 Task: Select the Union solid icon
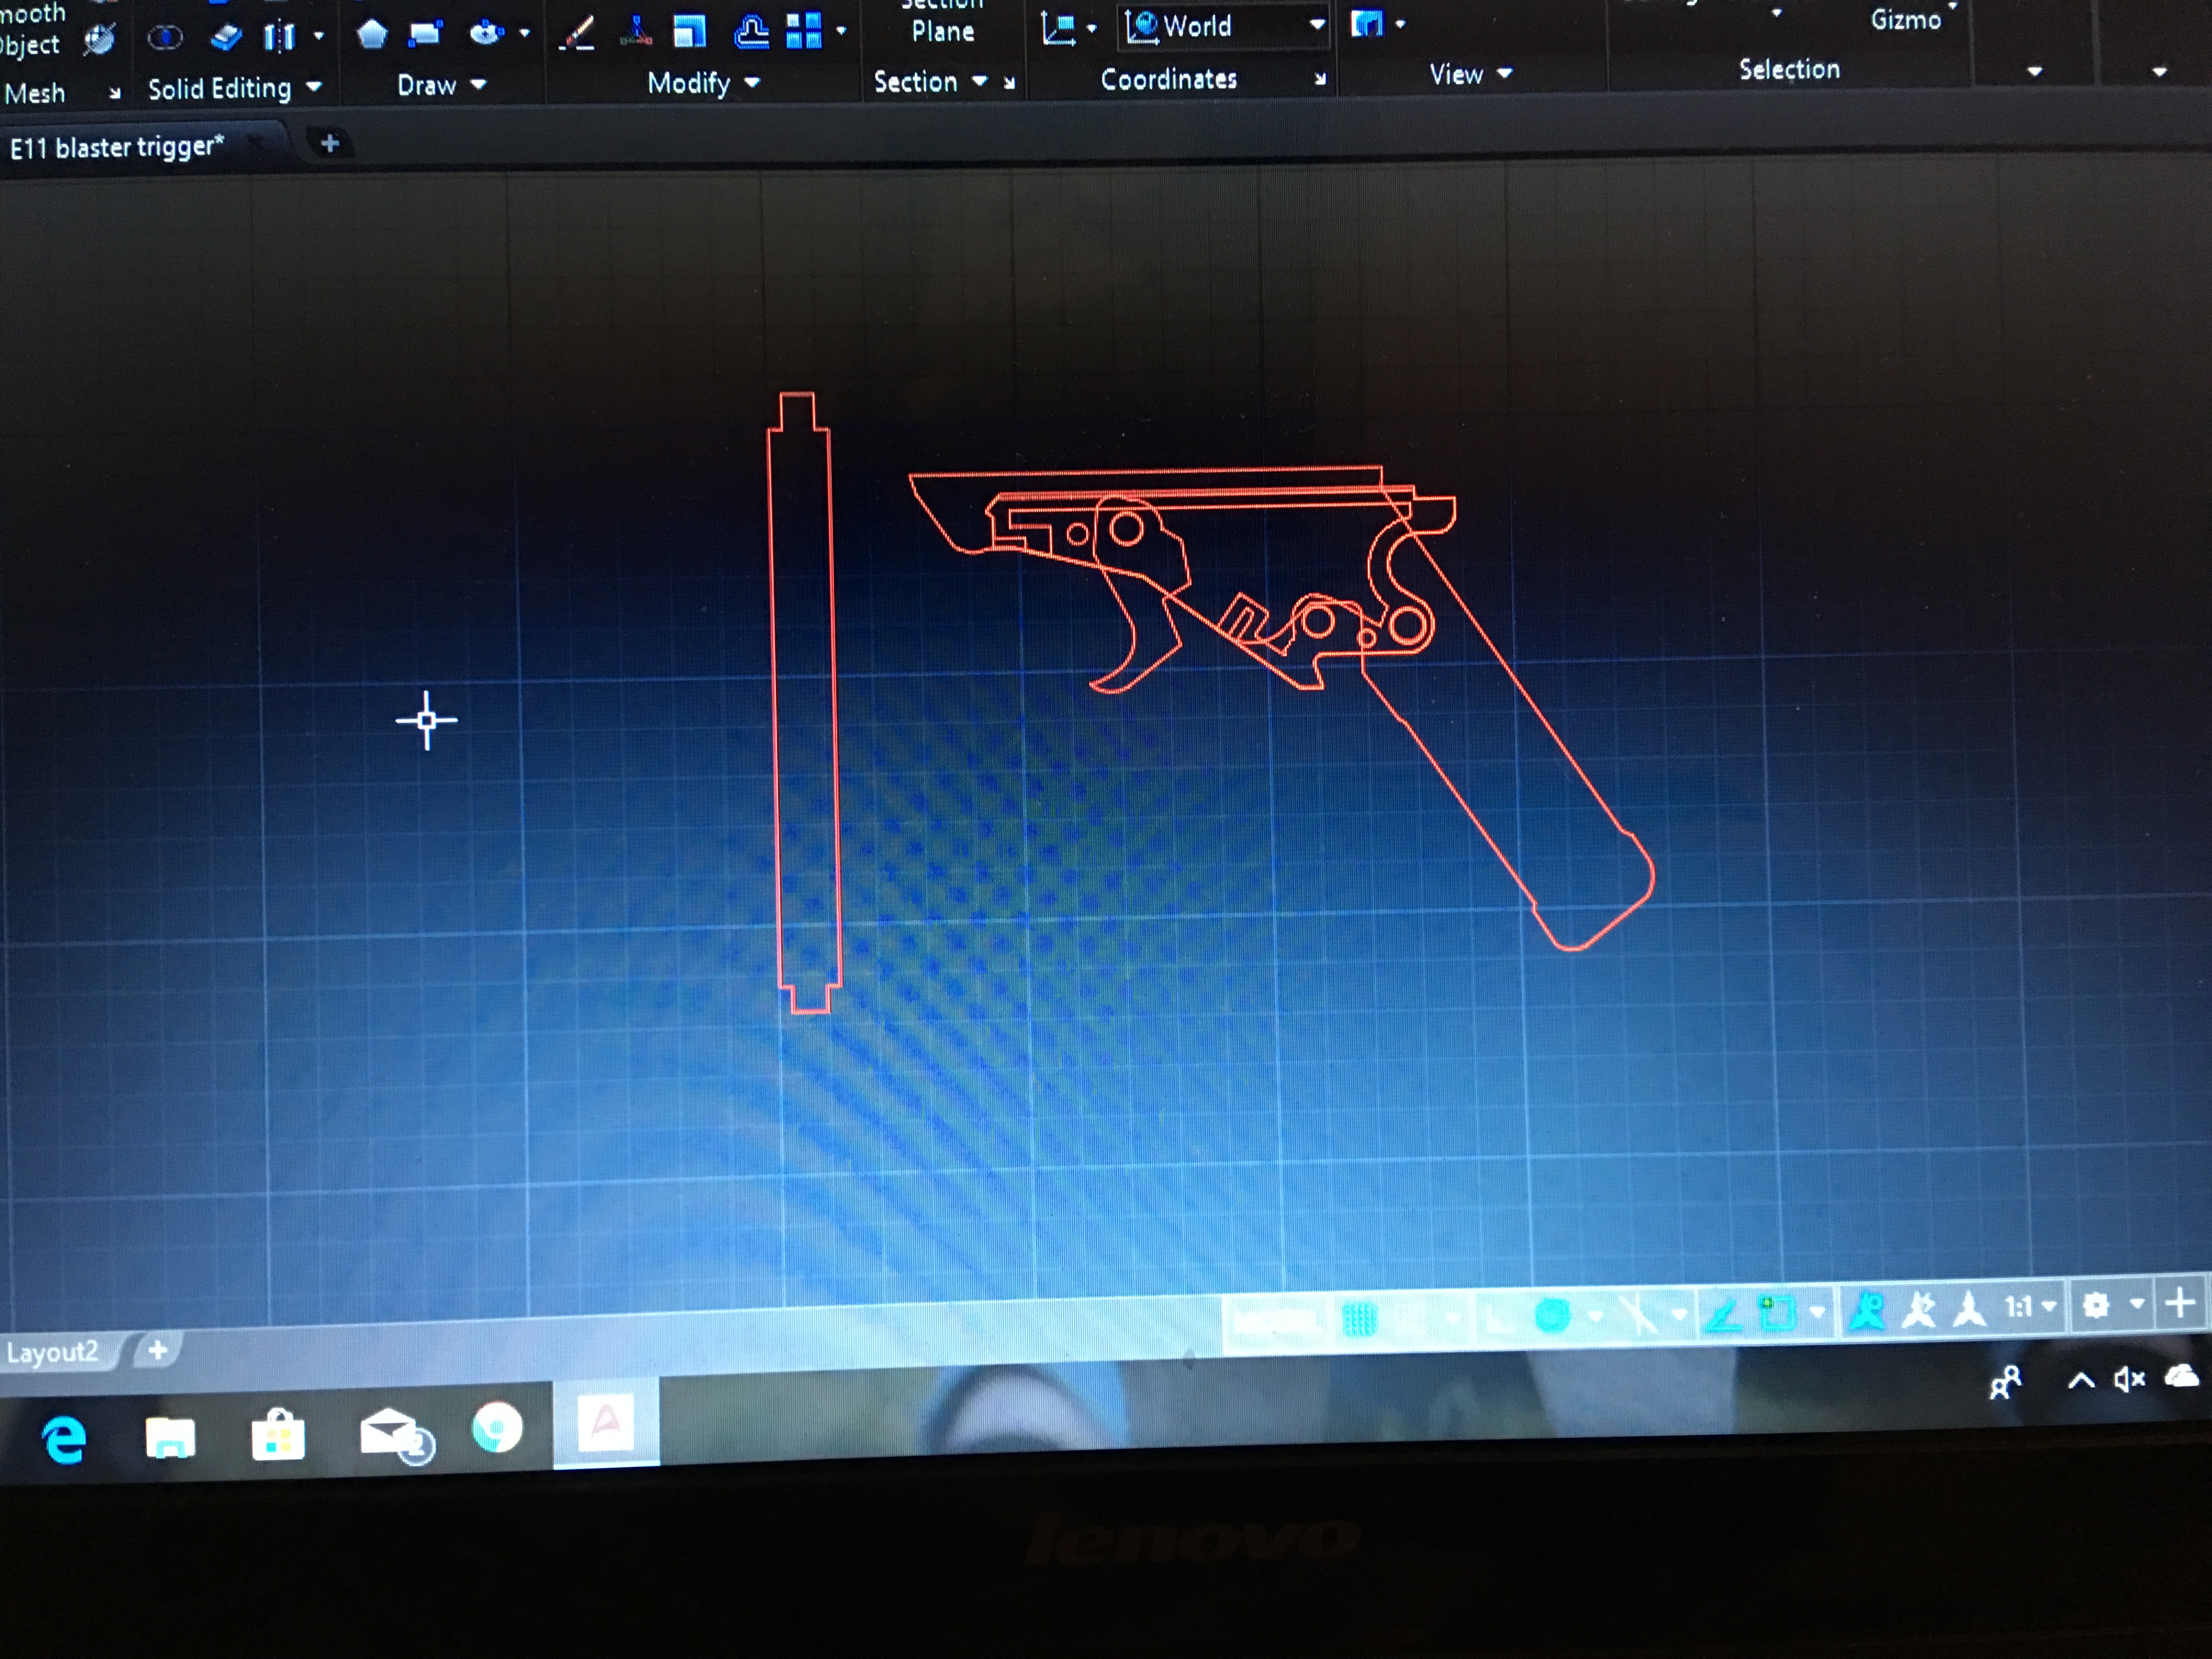pos(165,38)
